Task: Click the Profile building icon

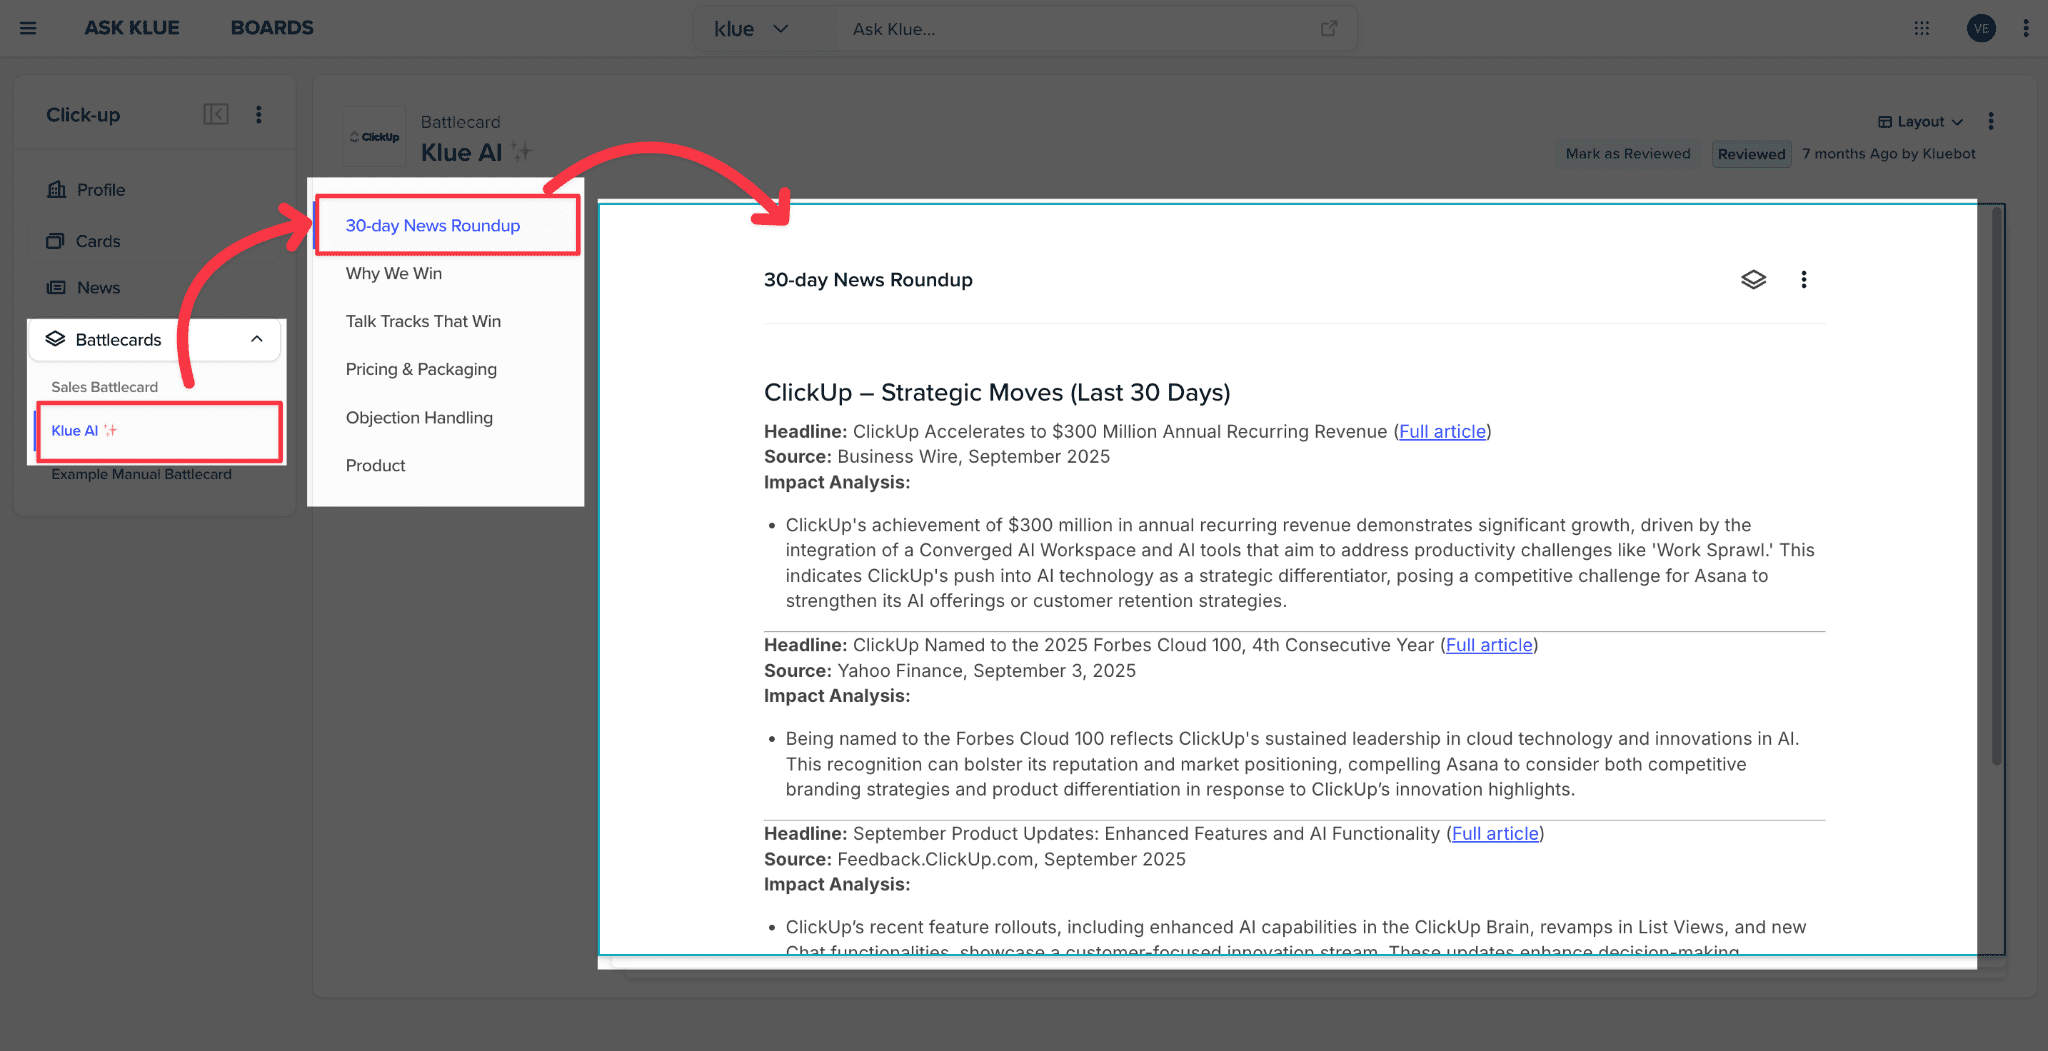Action: pyautogui.click(x=57, y=189)
